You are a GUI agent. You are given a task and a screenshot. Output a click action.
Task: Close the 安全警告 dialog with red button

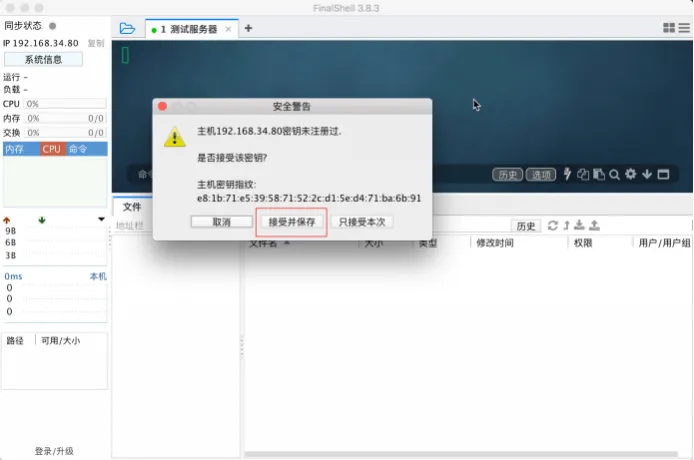tap(162, 106)
